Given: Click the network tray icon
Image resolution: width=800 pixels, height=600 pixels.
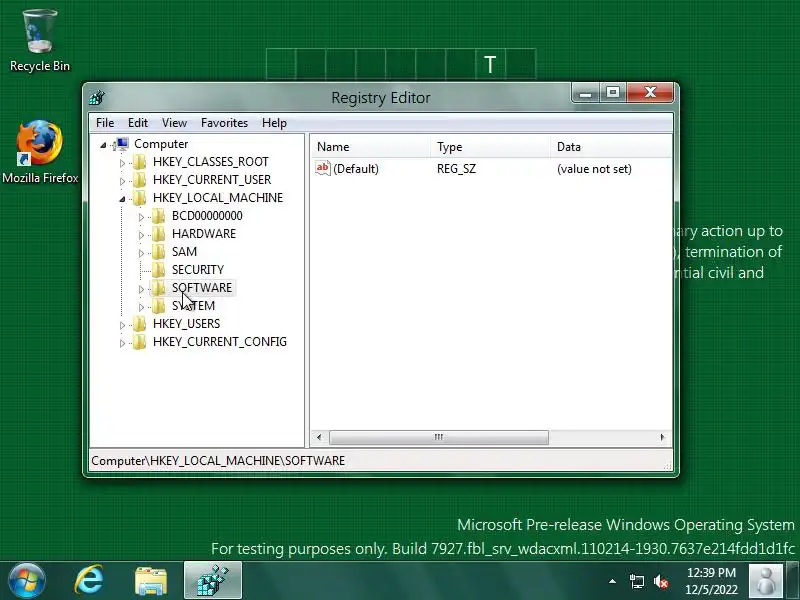Looking at the screenshot, I should [x=636, y=582].
